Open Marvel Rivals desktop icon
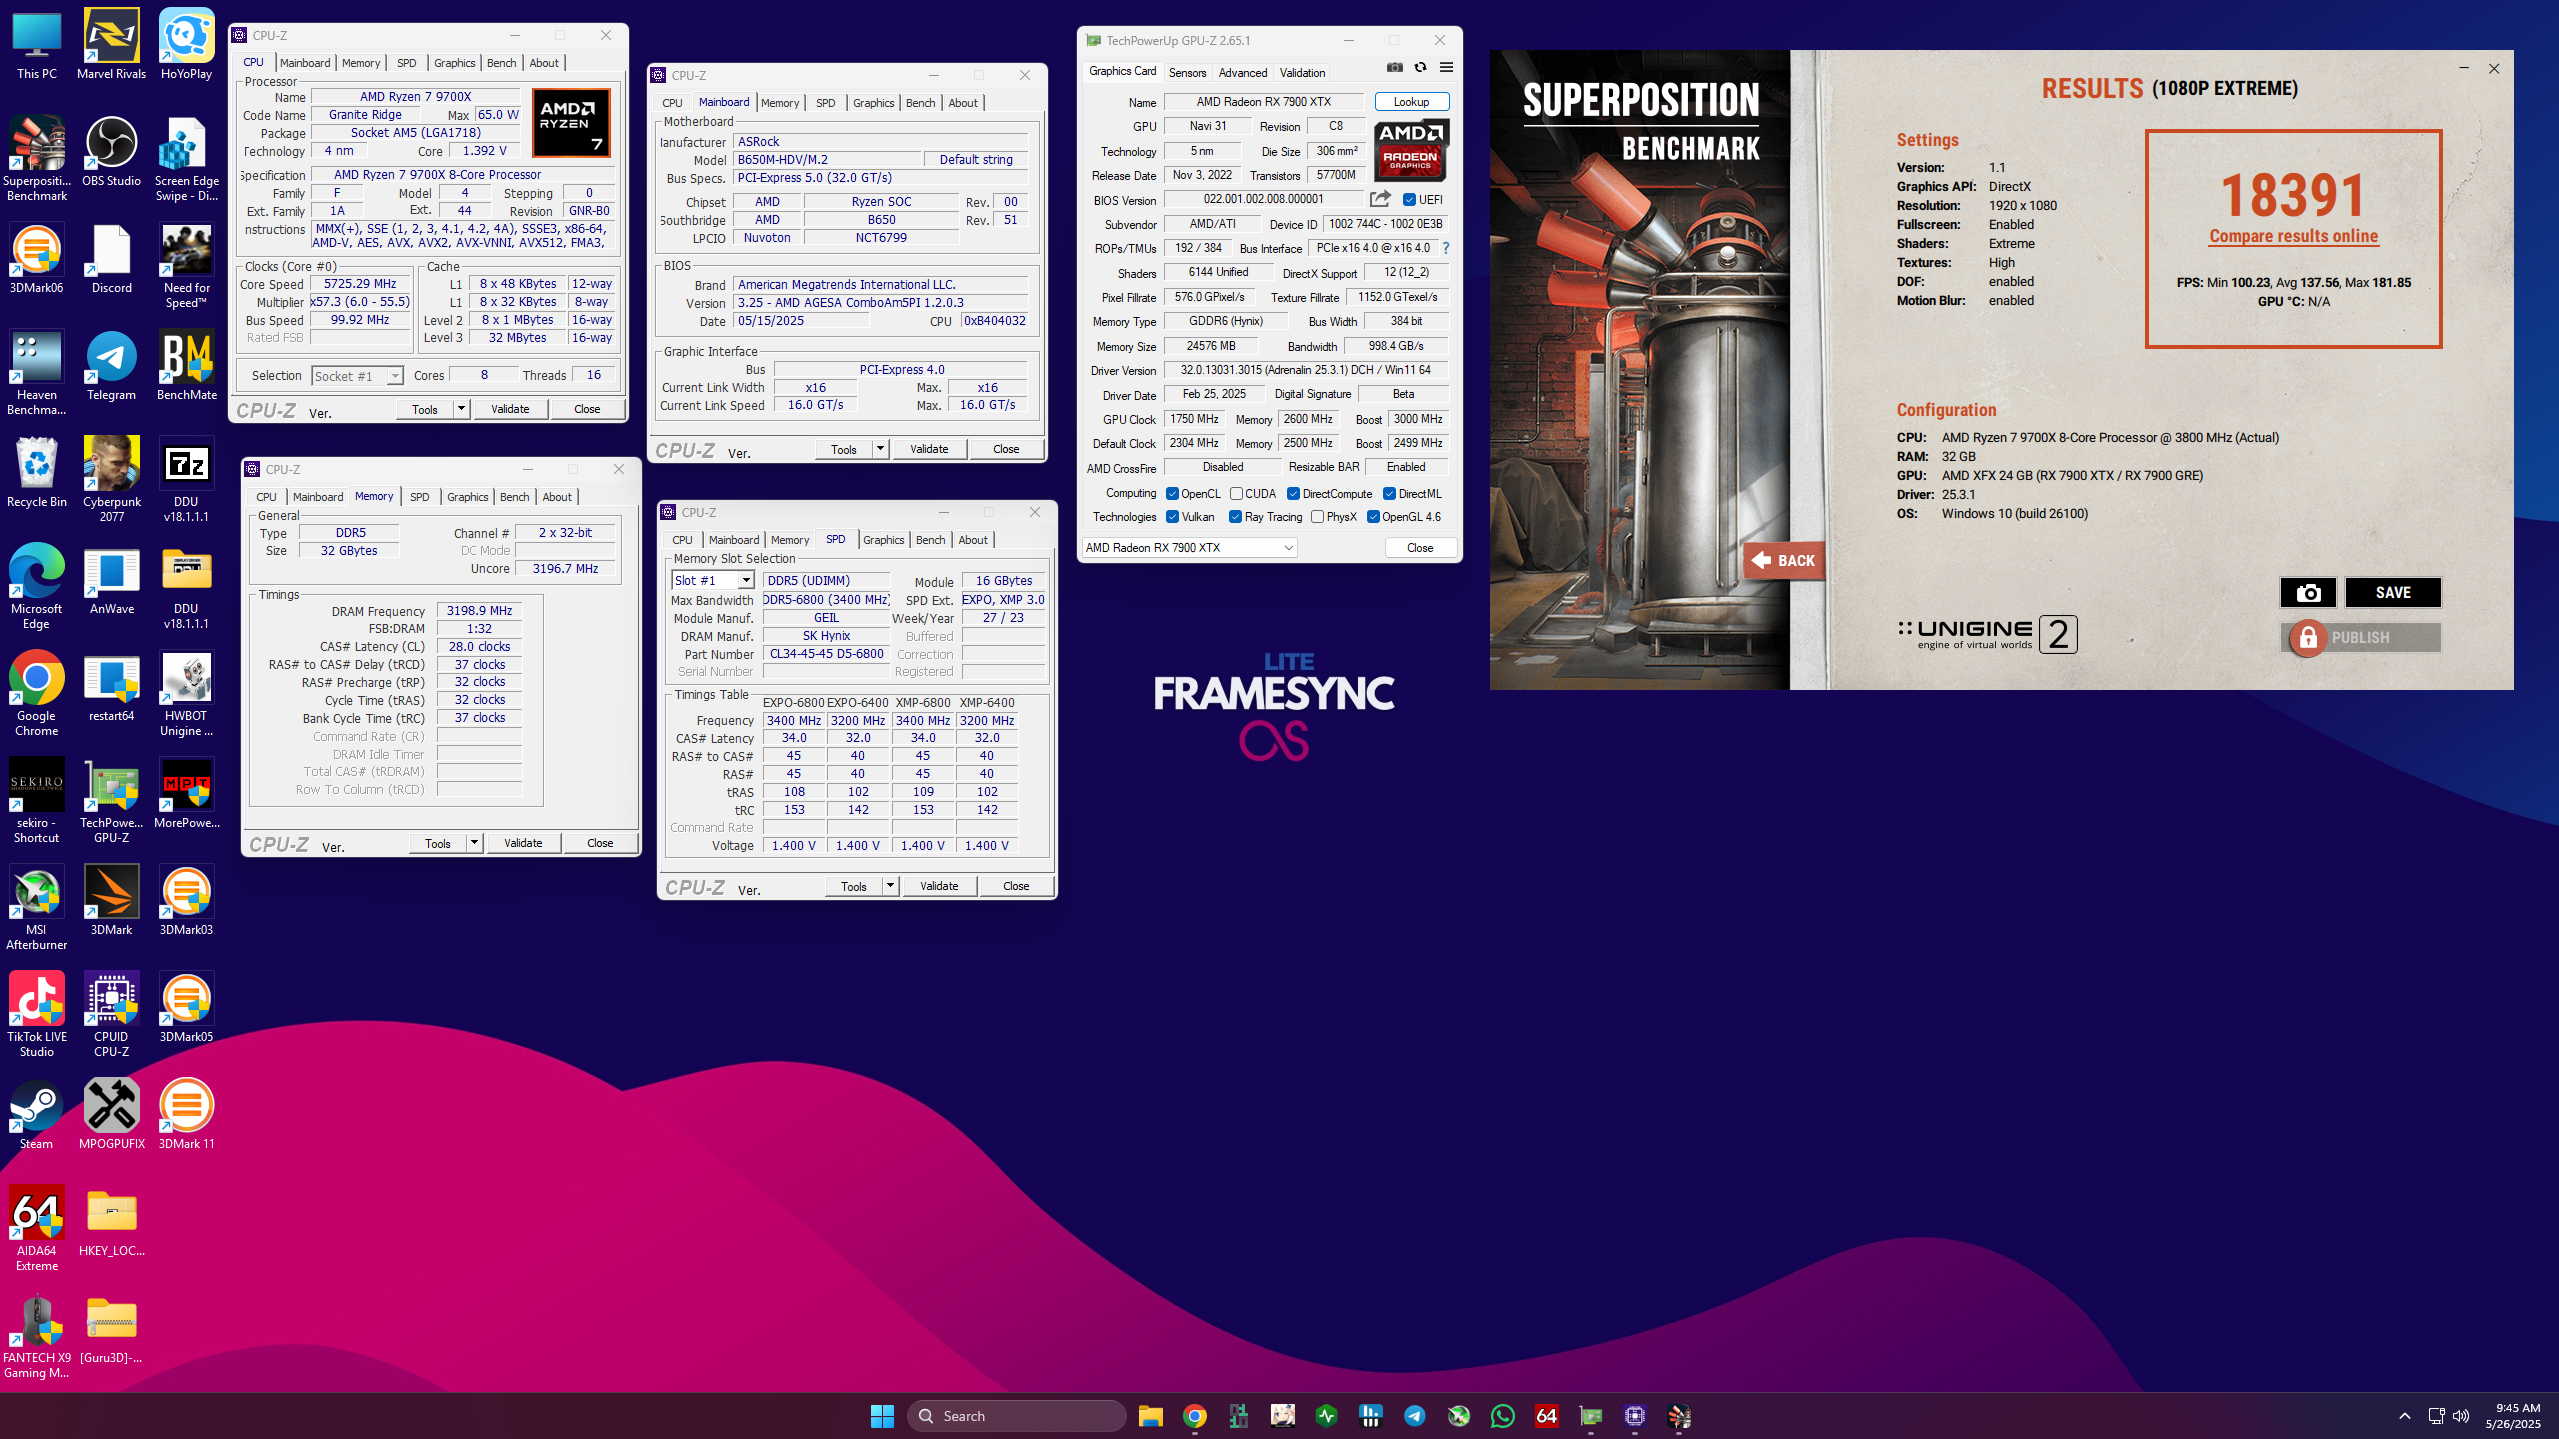This screenshot has height=1439, width=2559. coord(111,45)
